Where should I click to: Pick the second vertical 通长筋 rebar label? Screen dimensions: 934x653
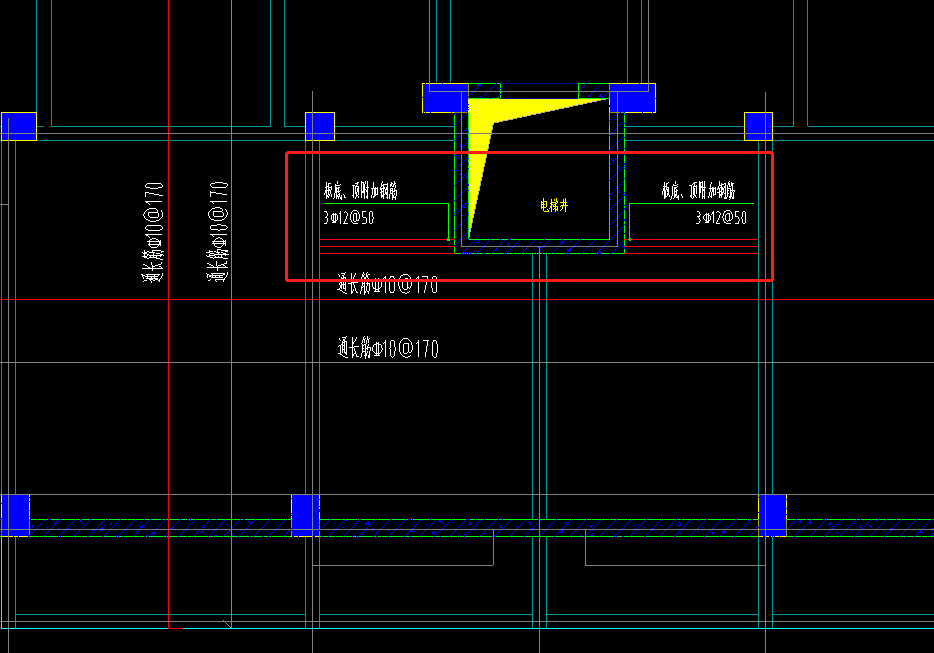(218, 232)
